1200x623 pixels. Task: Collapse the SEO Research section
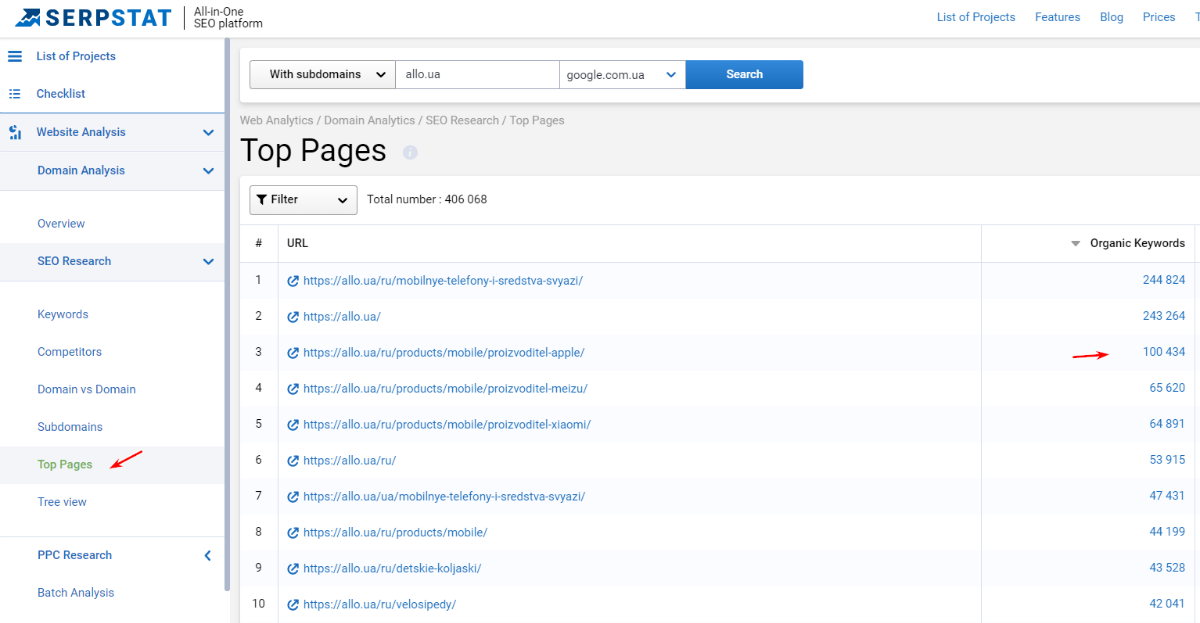pyautogui.click(x=208, y=261)
